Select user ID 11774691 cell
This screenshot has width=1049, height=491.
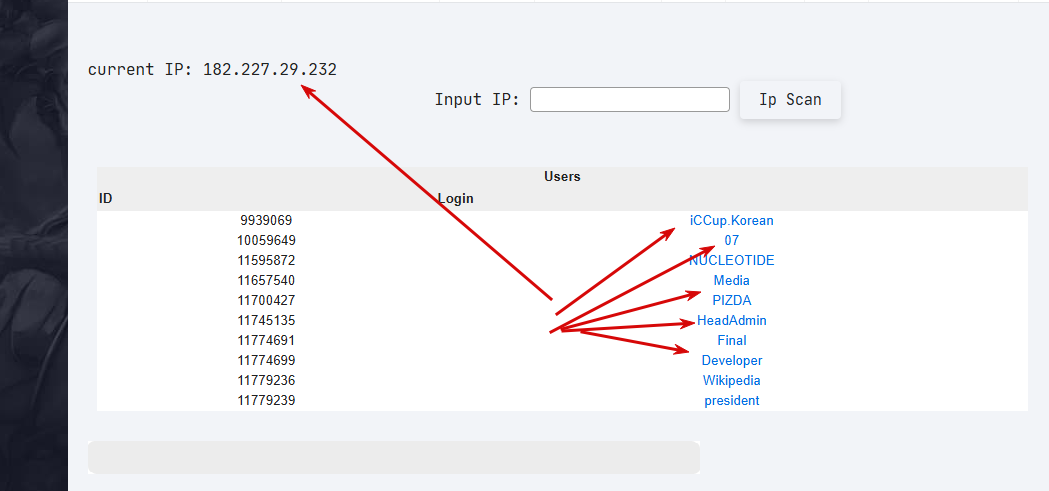266,340
